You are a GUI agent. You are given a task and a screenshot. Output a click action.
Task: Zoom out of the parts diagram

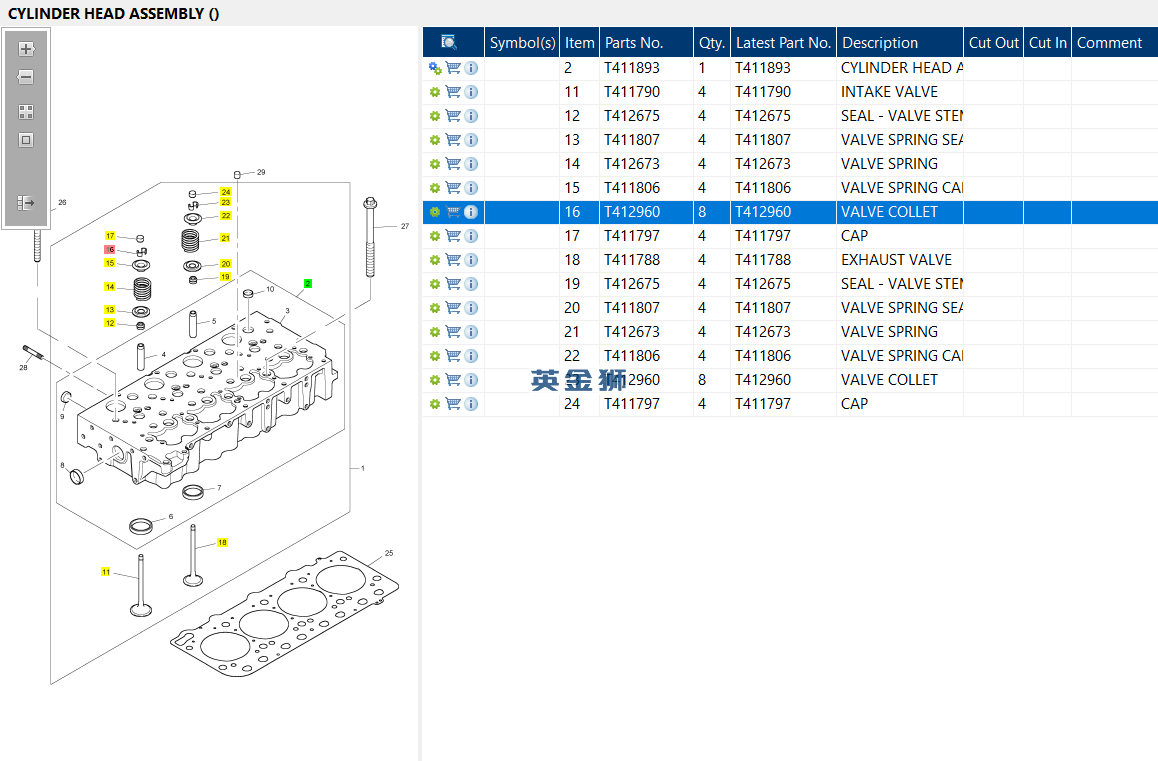click(26, 77)
